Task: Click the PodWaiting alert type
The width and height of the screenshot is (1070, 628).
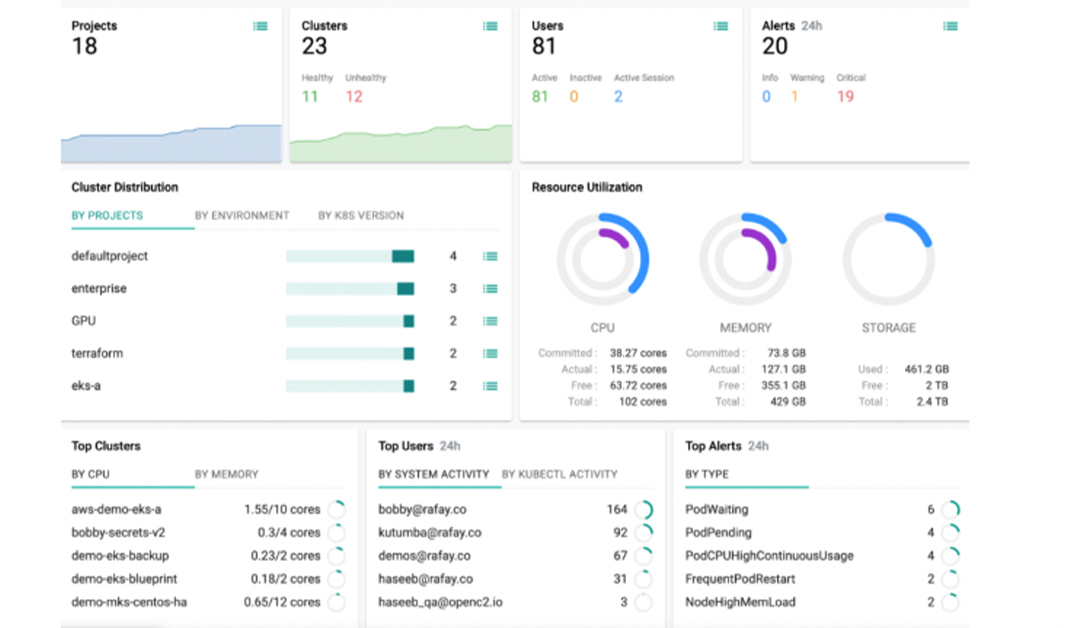Action: [x=716, y=510]
